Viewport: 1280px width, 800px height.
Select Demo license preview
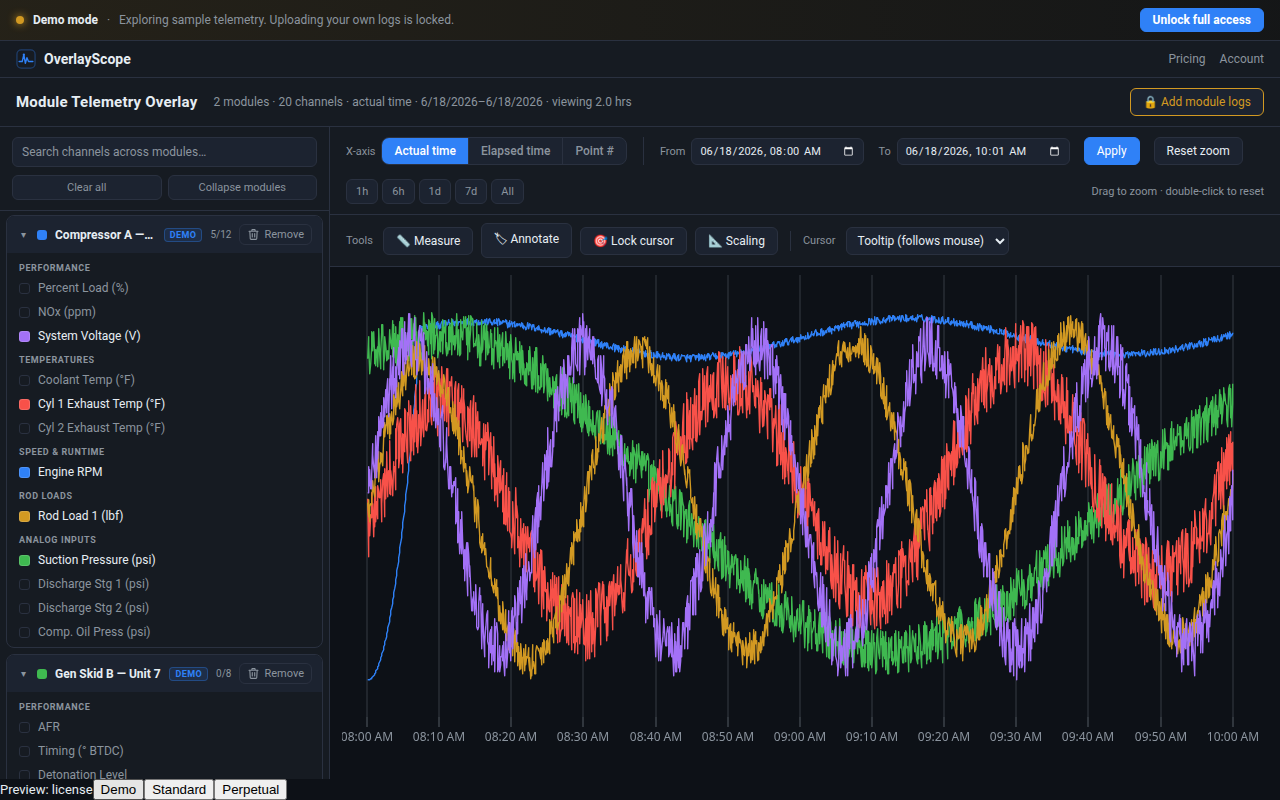[x=118, y=789]
